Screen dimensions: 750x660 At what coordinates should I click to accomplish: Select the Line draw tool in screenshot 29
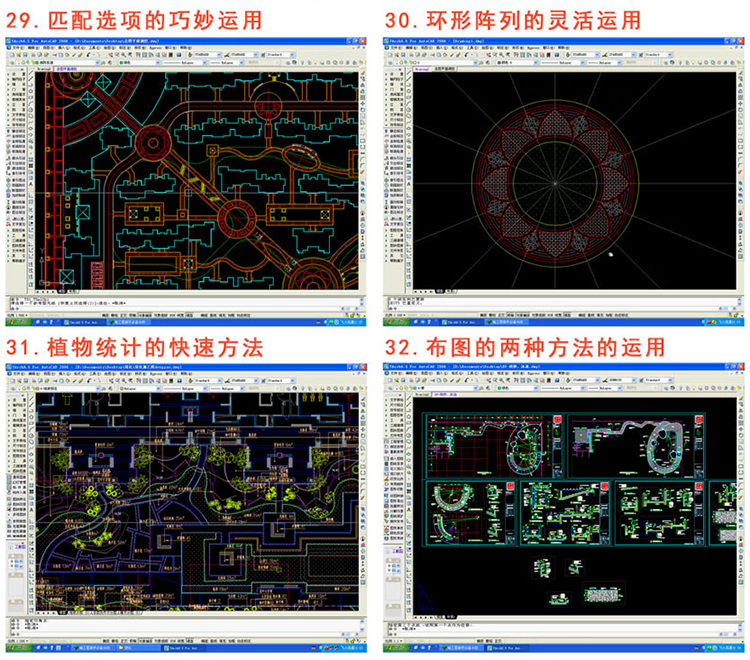tap(31, 72)
